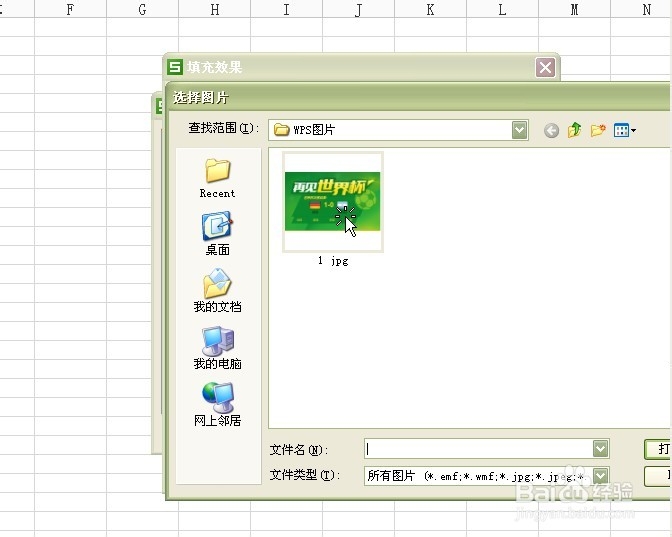This screenshot has width=672, height=537.
Task: Go to 桌面 in the places bar
Action: 217,233
